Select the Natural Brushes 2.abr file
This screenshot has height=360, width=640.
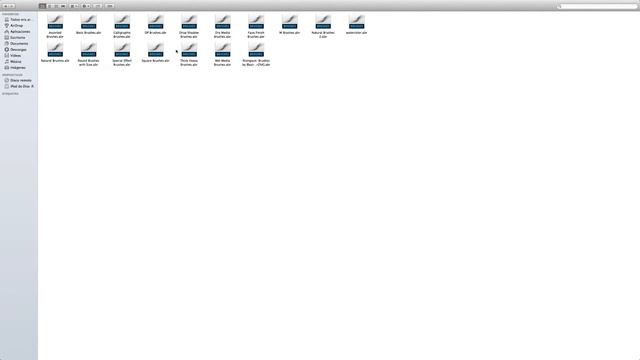point(323,26)
